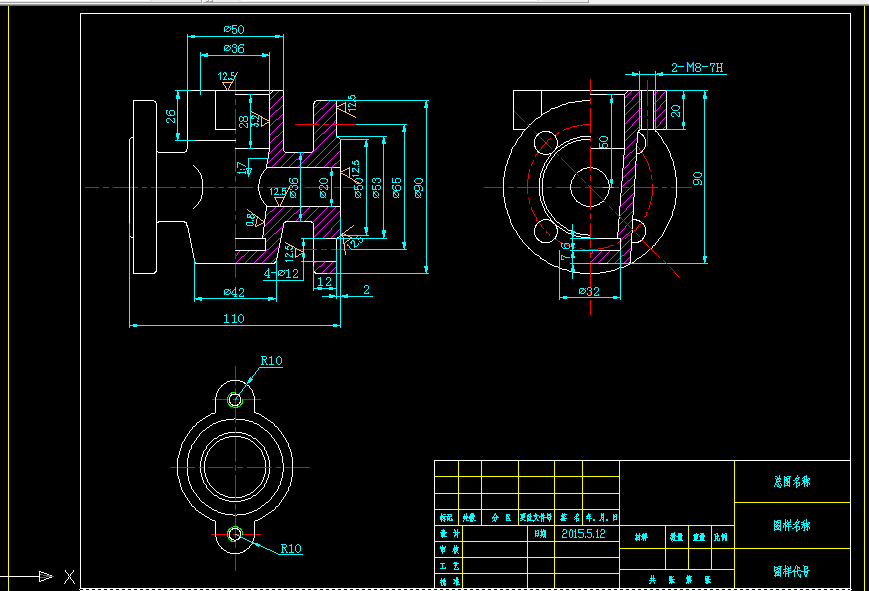Select the 设计 row label in the title block
Image resolution: width=869 pixels, height=591 pixels.
coord(448,533)
